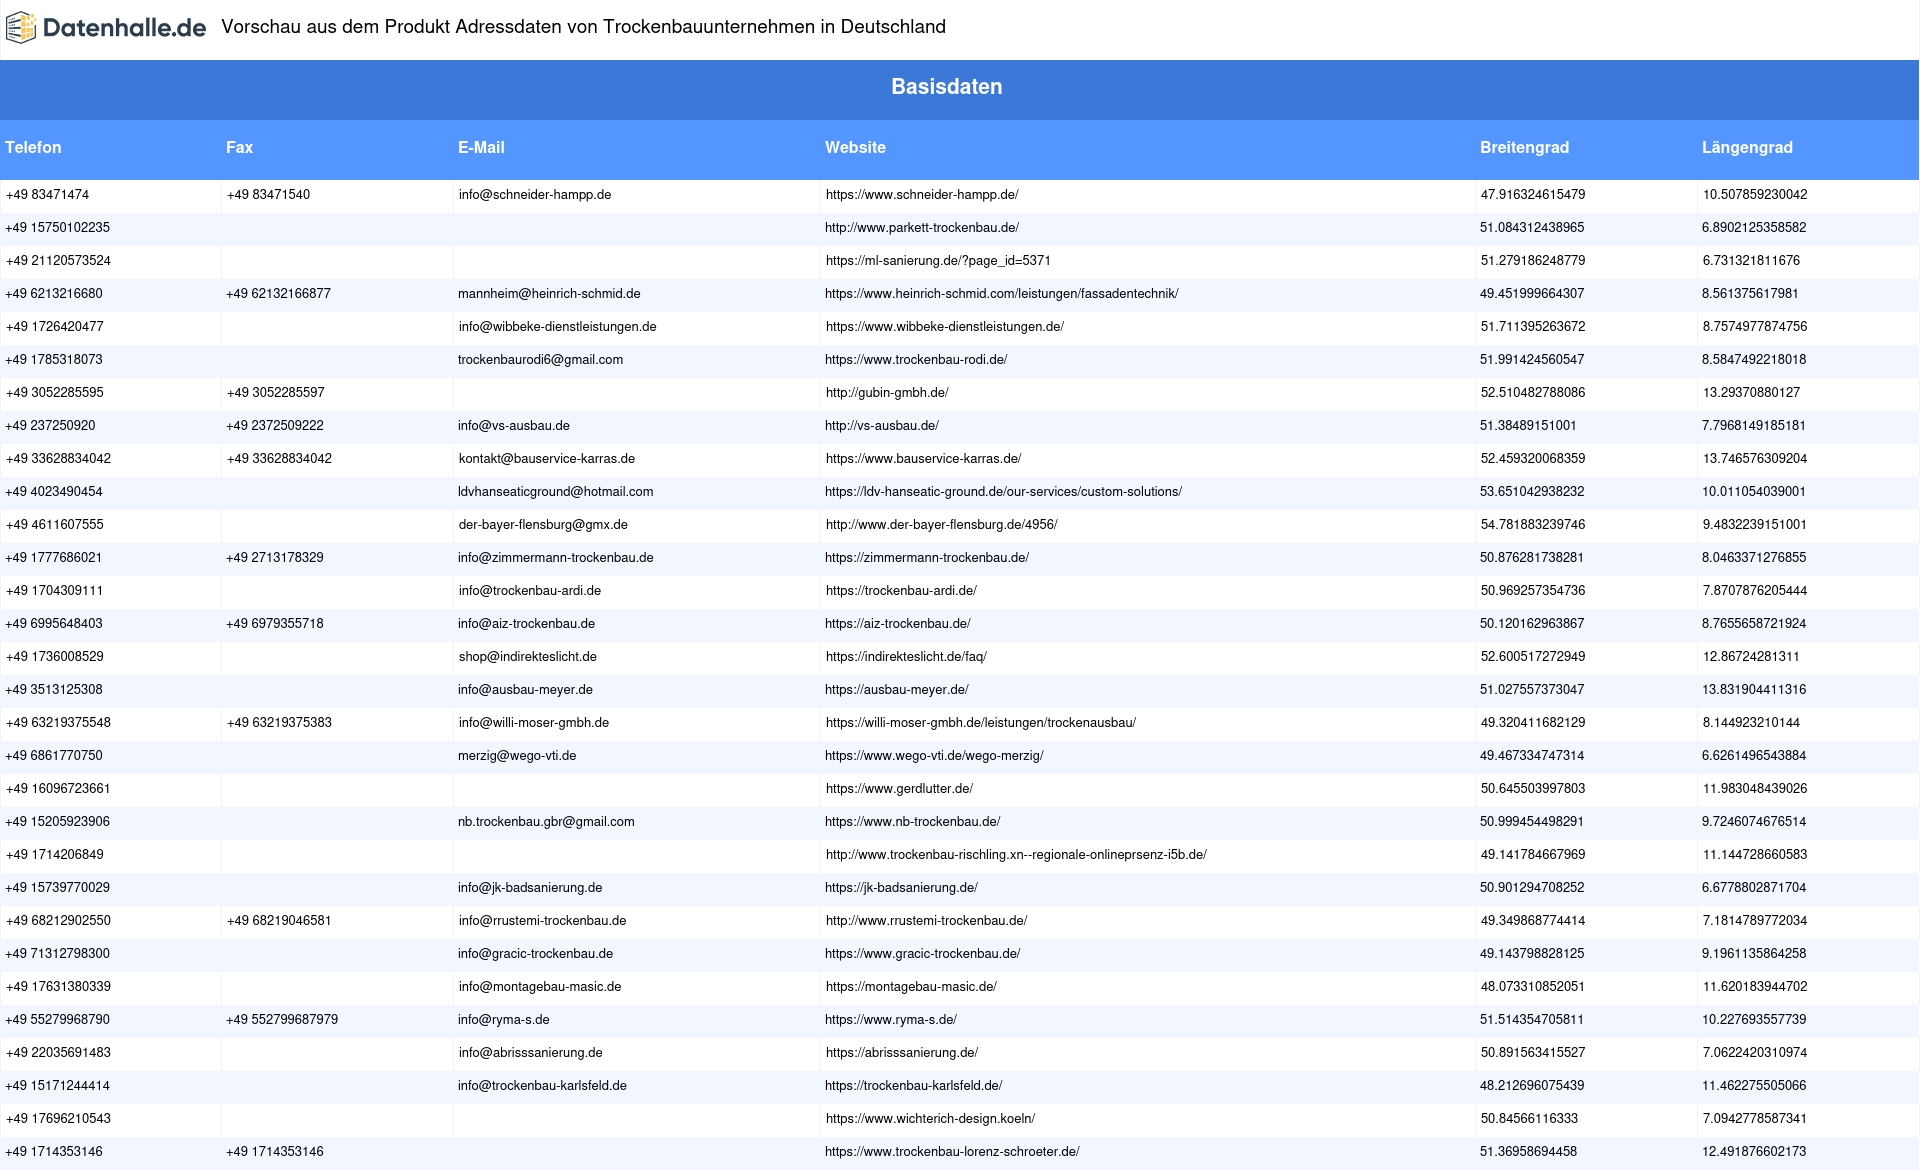
Task: Open trockenbau-rischling regionale-onlineprsenz link
Action: tap(1016, 855)
